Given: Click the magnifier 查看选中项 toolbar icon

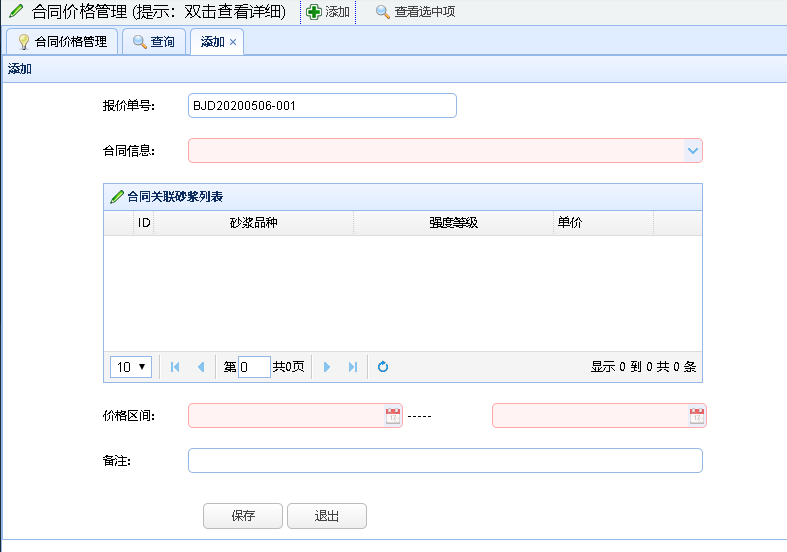Looking at the screenshot, I should coord(383,12).
